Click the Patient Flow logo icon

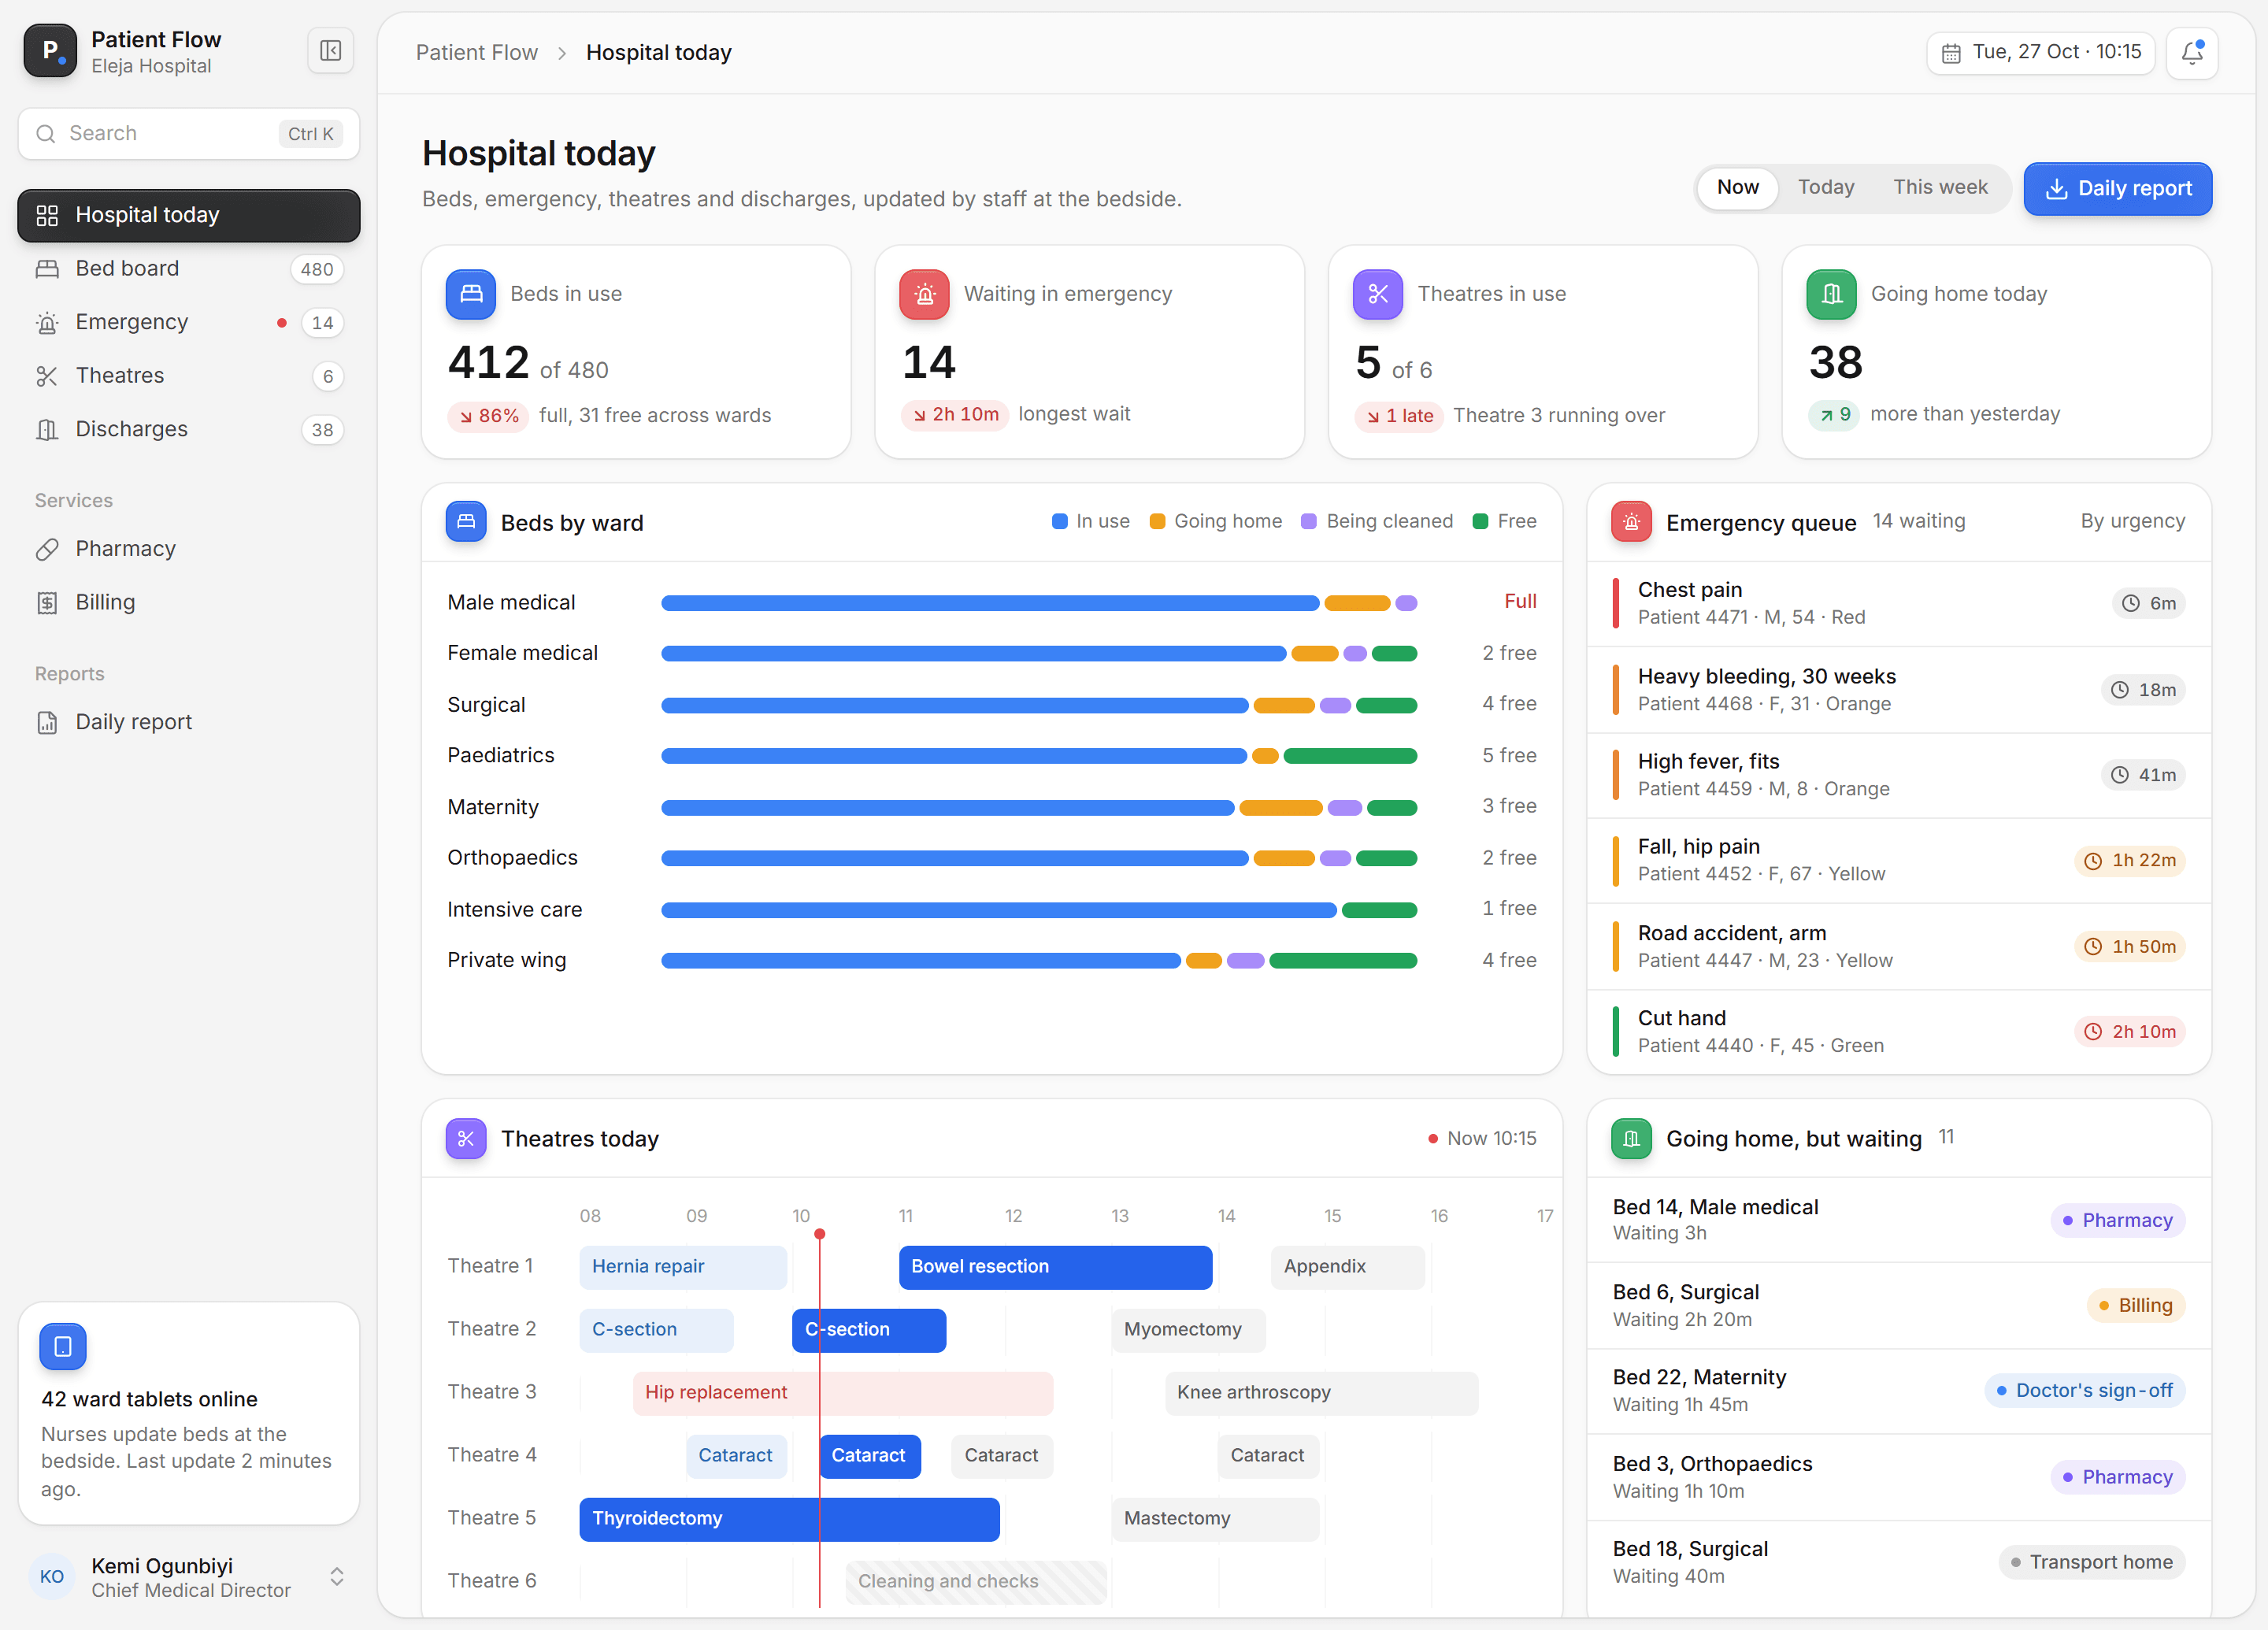pyautogui.click(x=50, y=51)
